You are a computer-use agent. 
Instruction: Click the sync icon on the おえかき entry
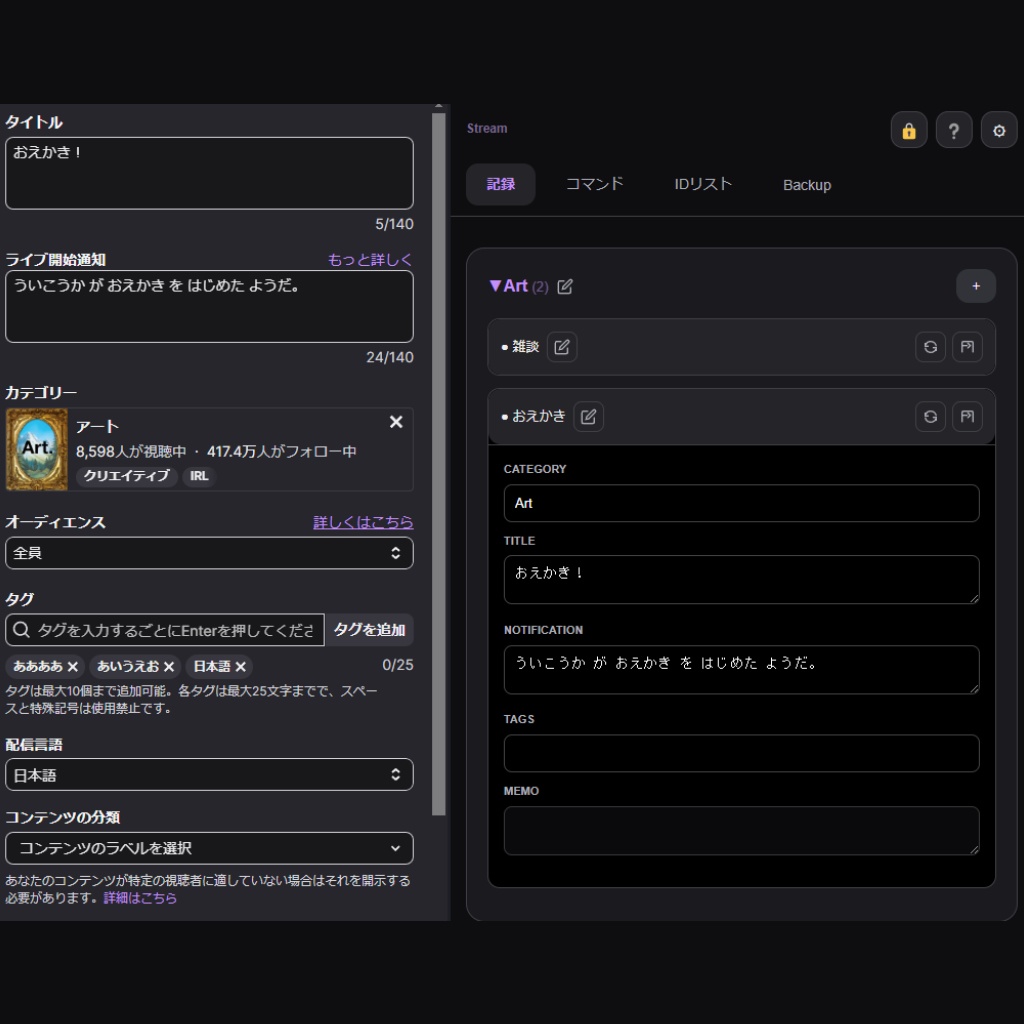point(930,416)
